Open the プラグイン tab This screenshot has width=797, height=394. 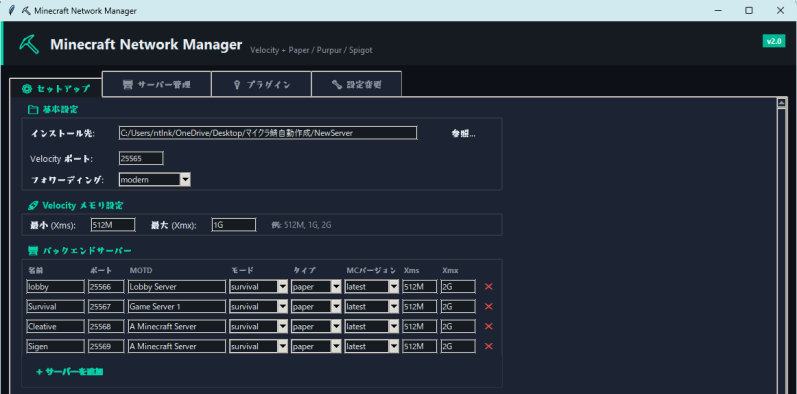tap(261, 84)
